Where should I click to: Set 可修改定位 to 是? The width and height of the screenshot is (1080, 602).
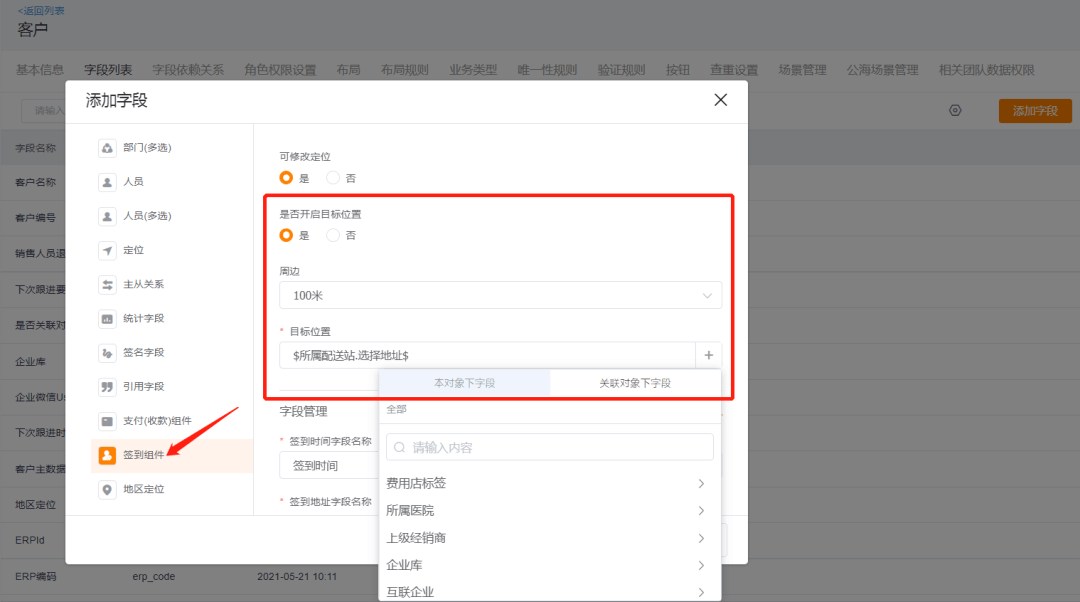tap(286, 178)
